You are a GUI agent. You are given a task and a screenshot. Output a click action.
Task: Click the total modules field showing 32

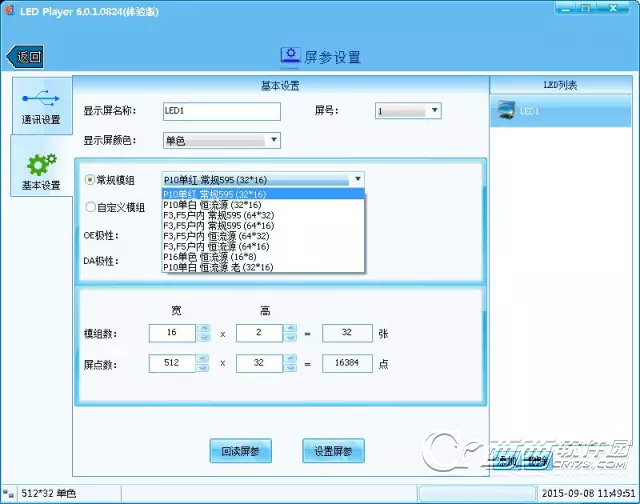pos(347,333)
